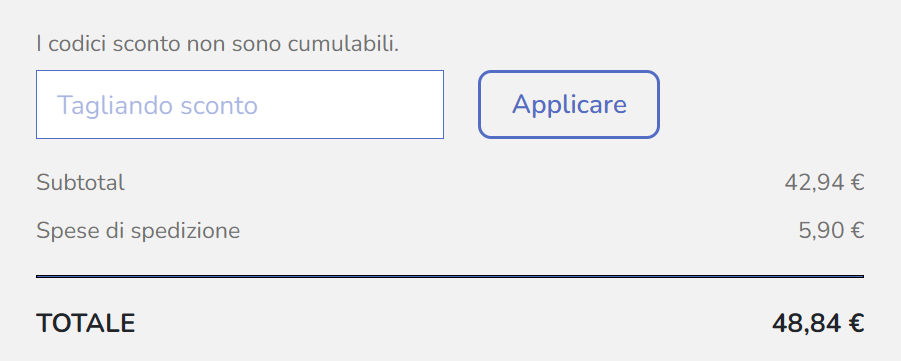The width and height of the screenshot is (901, 361).
Task: Select the non-cumulabili discount notice text
Action: (218, 44)
